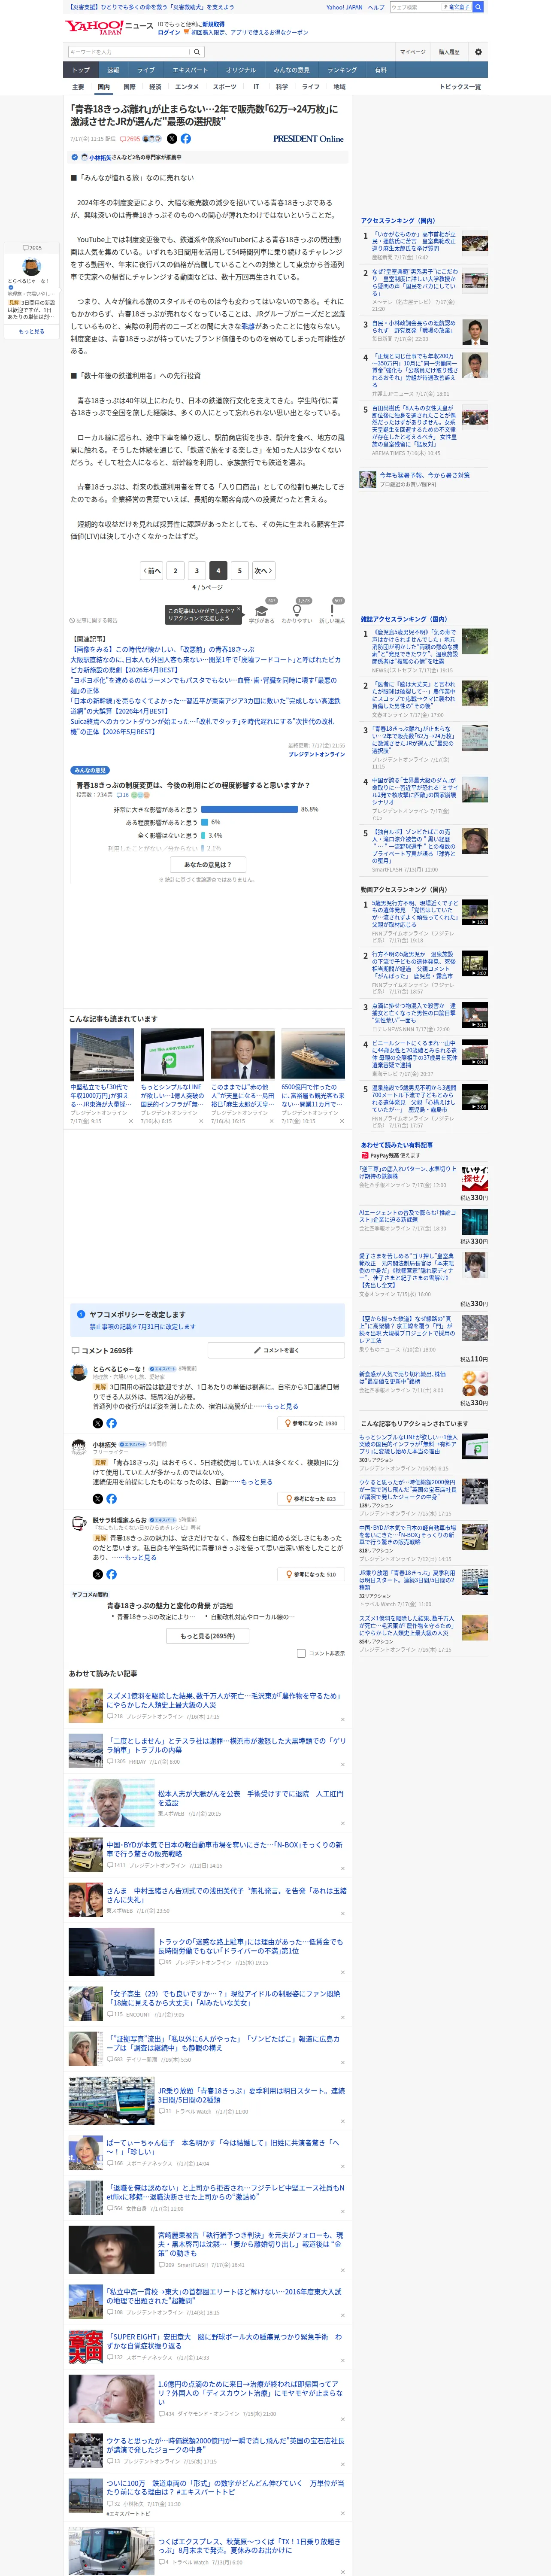The image size is (551, 2576).
Task: Click the キーワードを入力 search field
Action: click(129, 52)
